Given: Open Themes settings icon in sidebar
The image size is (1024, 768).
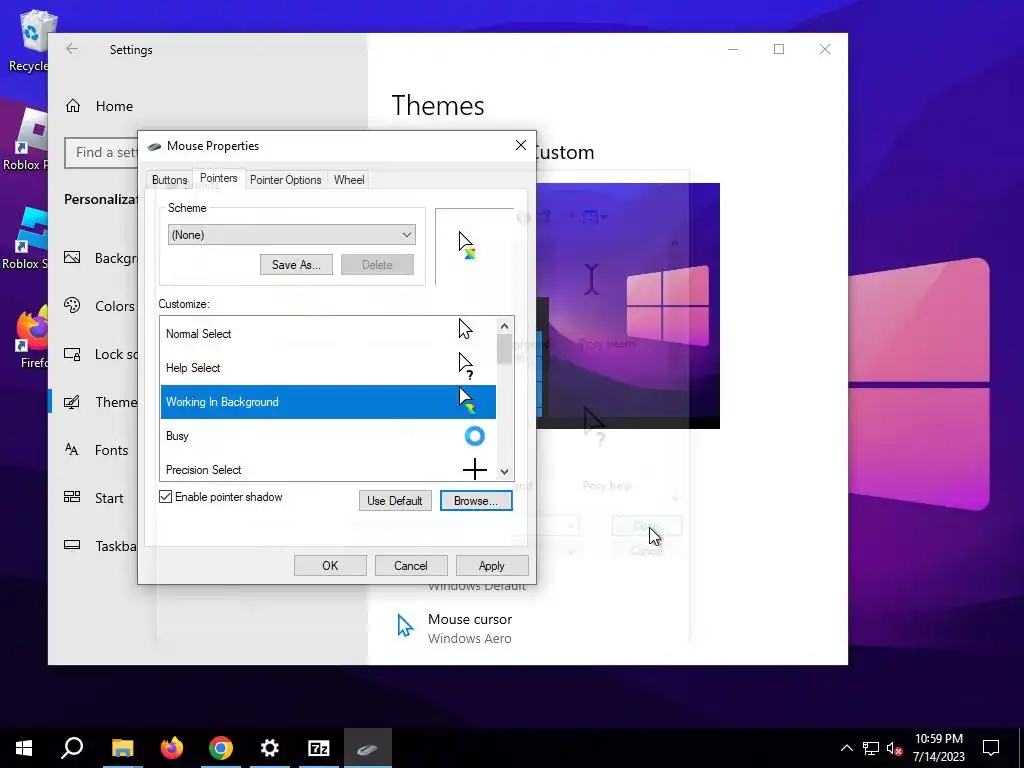Looking at the screenshot, I should tap(72, 402).
